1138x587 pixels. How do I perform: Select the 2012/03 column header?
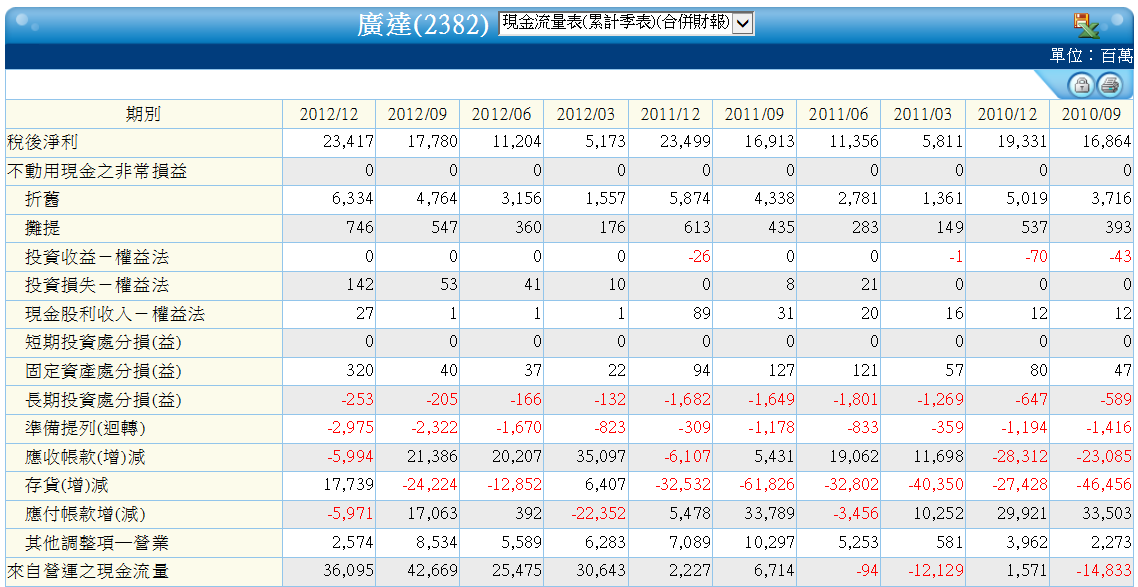pyautogui.click(x=585, y=114)
